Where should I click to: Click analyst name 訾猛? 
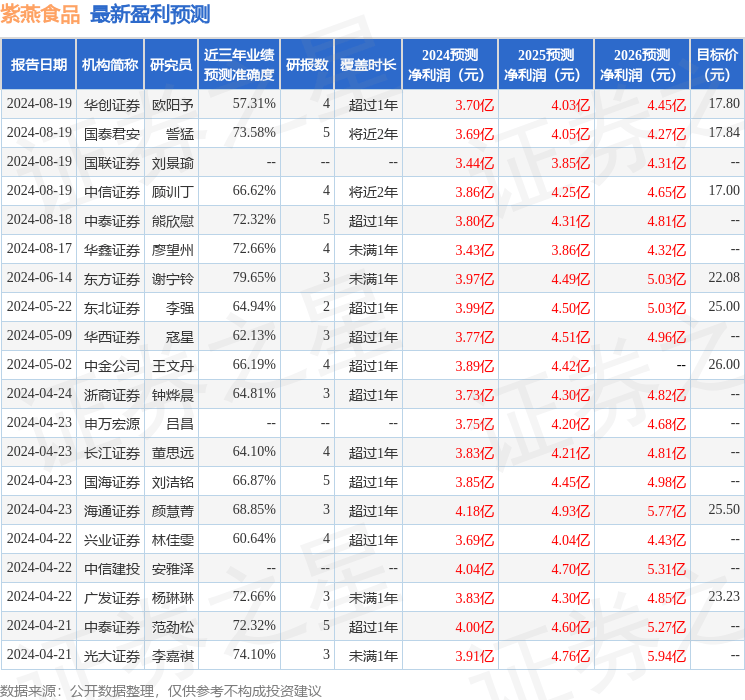click(180, 134)
